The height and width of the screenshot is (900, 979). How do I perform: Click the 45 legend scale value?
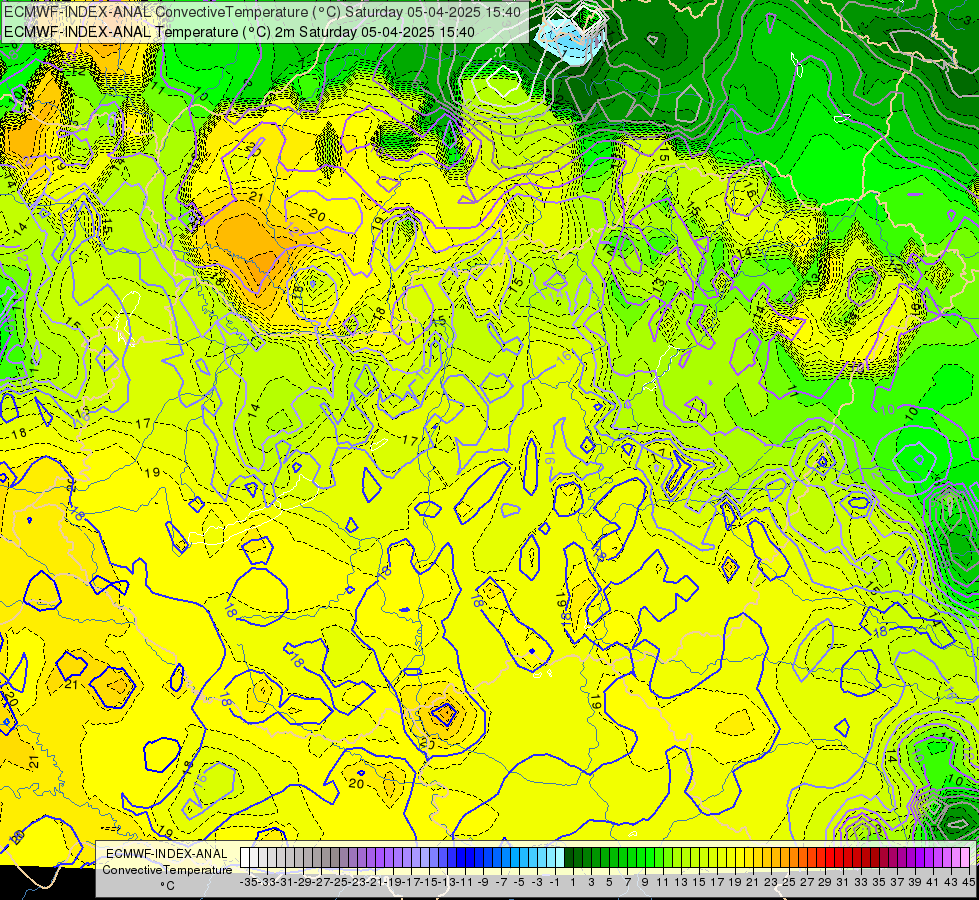(x=968, y=882)
